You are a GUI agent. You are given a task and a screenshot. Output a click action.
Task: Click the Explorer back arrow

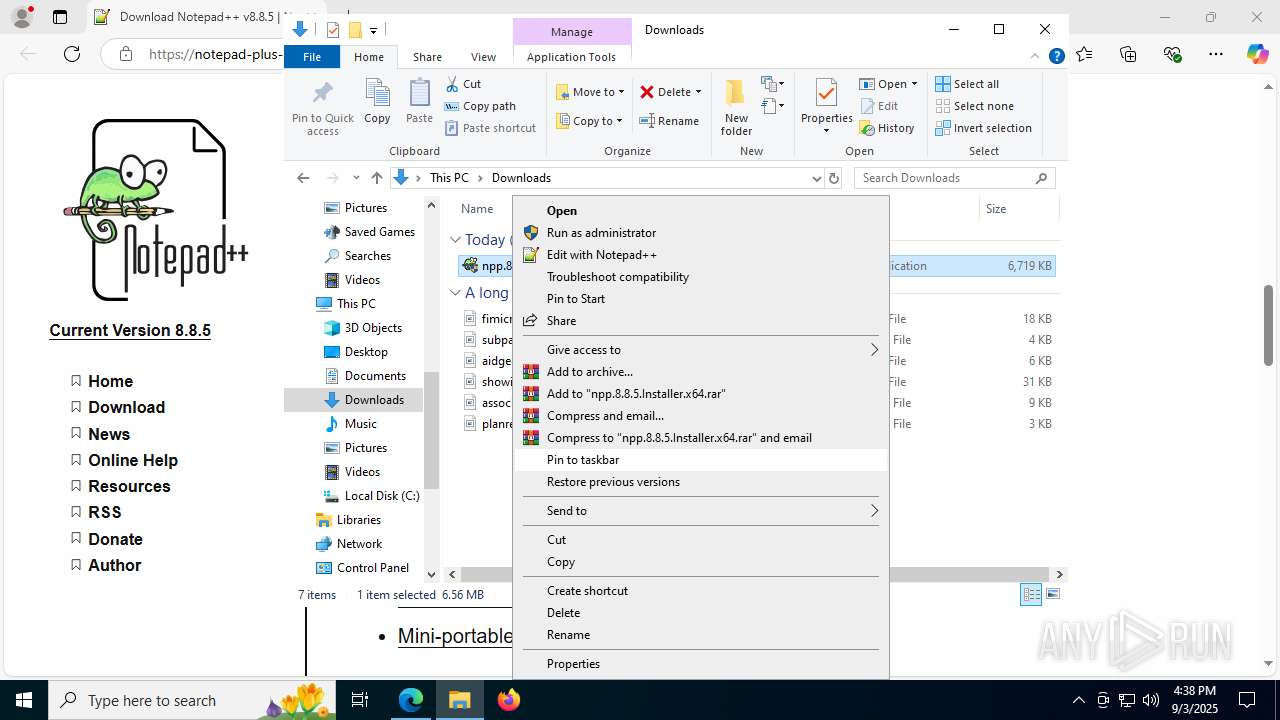tap(303, 178)
